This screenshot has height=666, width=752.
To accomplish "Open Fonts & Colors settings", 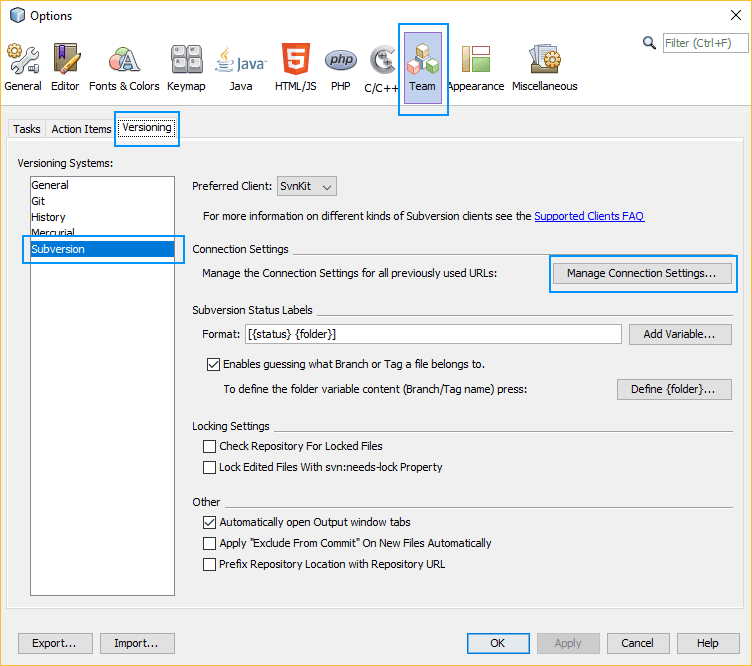I will pos(124,68).
